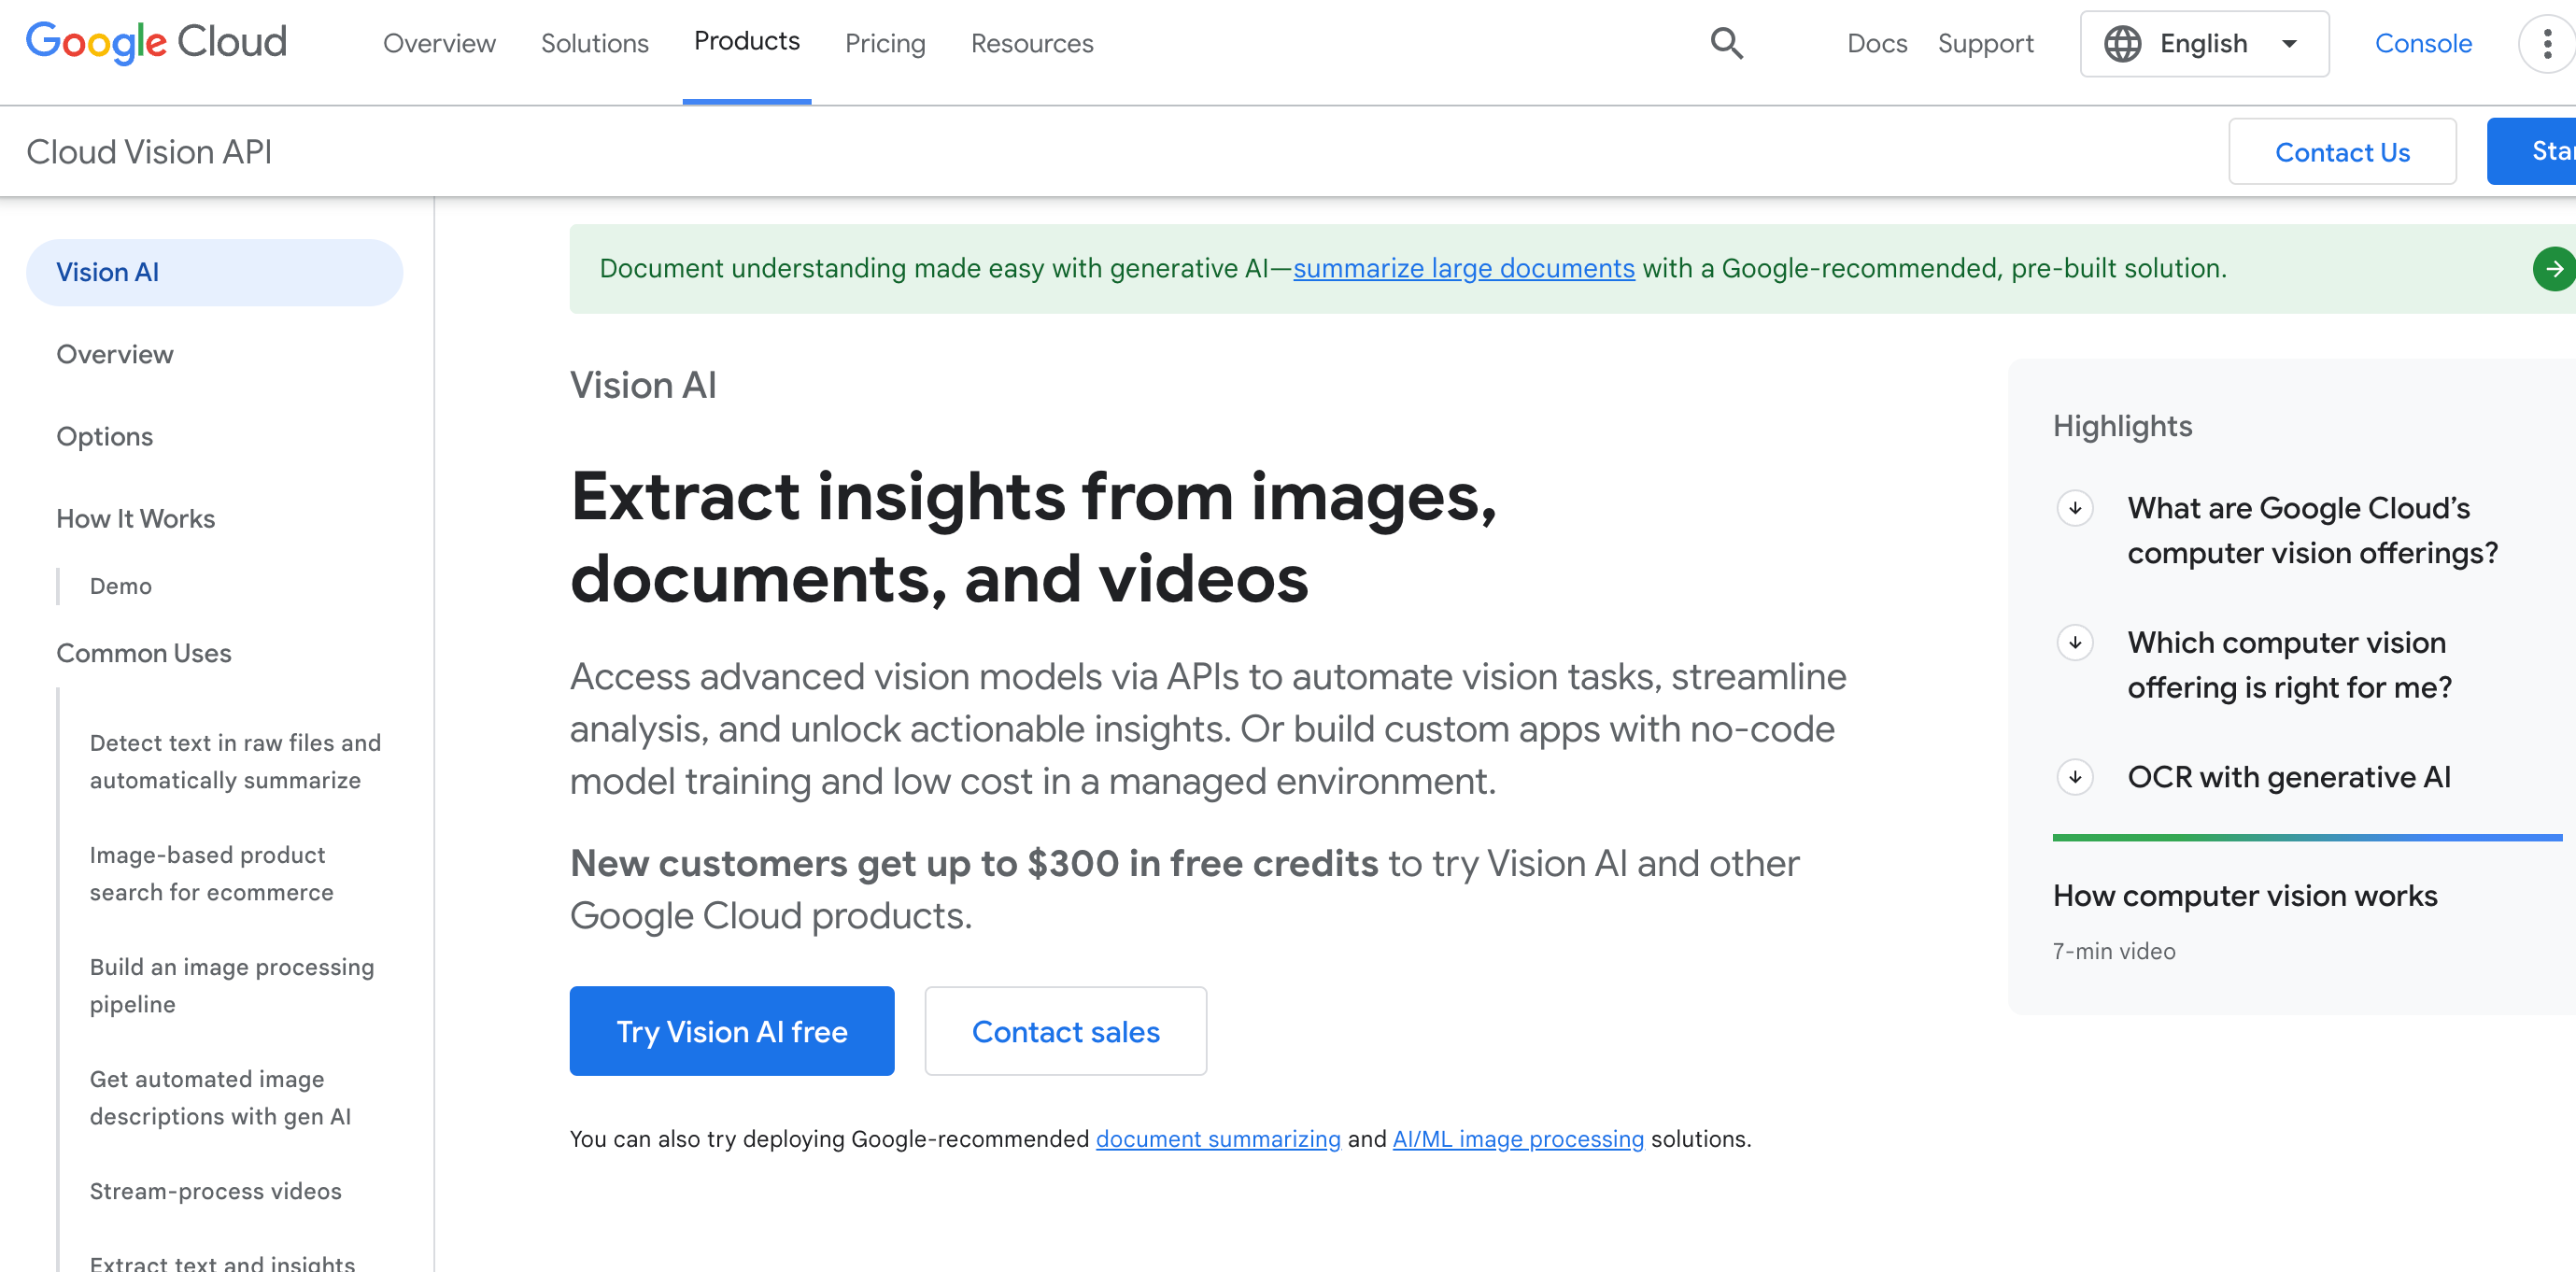Click the blue Start button at right edge
2576x1272 pixels.
[2532, 152]
